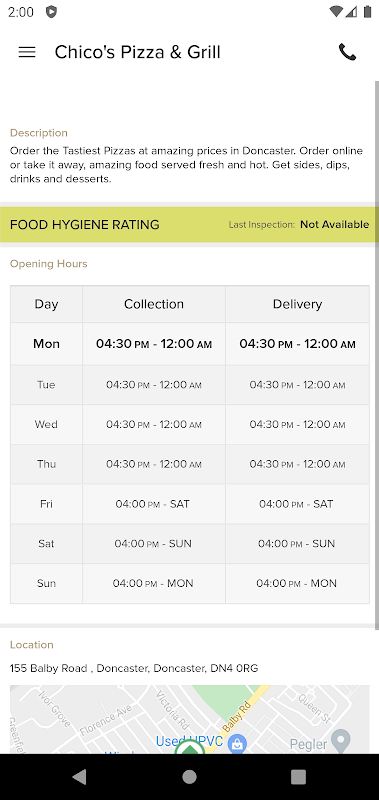Screen dimensions: 379x800
Task: Tap the restaurant address text
Action: tap(134, 668)
